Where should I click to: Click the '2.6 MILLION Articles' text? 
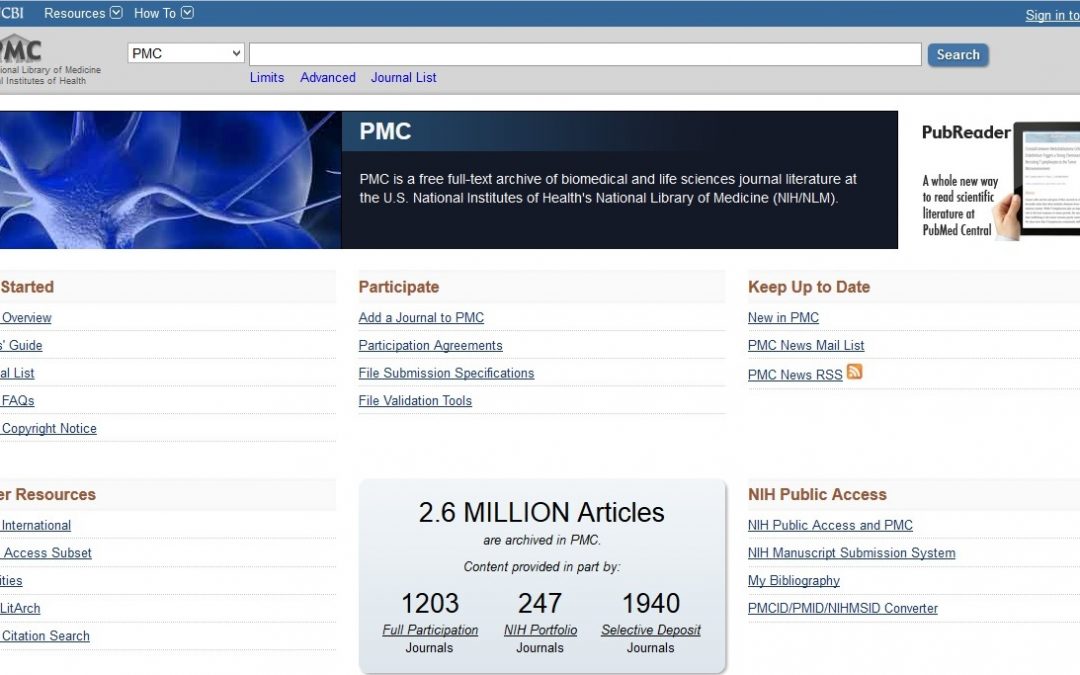click(541, 512)
